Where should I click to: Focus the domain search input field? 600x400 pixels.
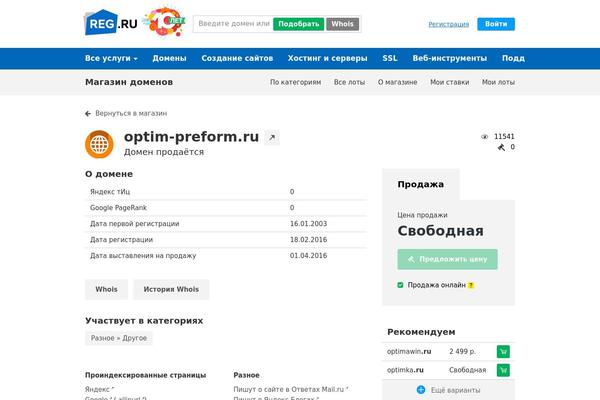233,24
